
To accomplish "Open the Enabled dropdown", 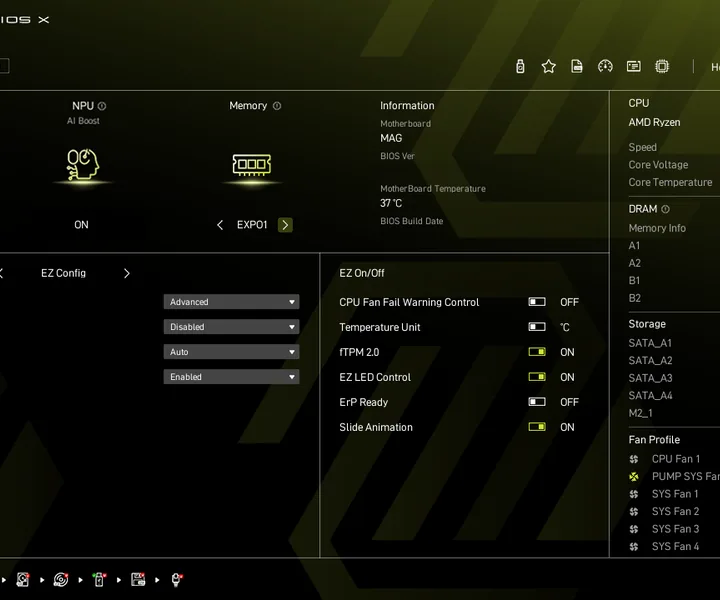I will [x=231, y=377].
